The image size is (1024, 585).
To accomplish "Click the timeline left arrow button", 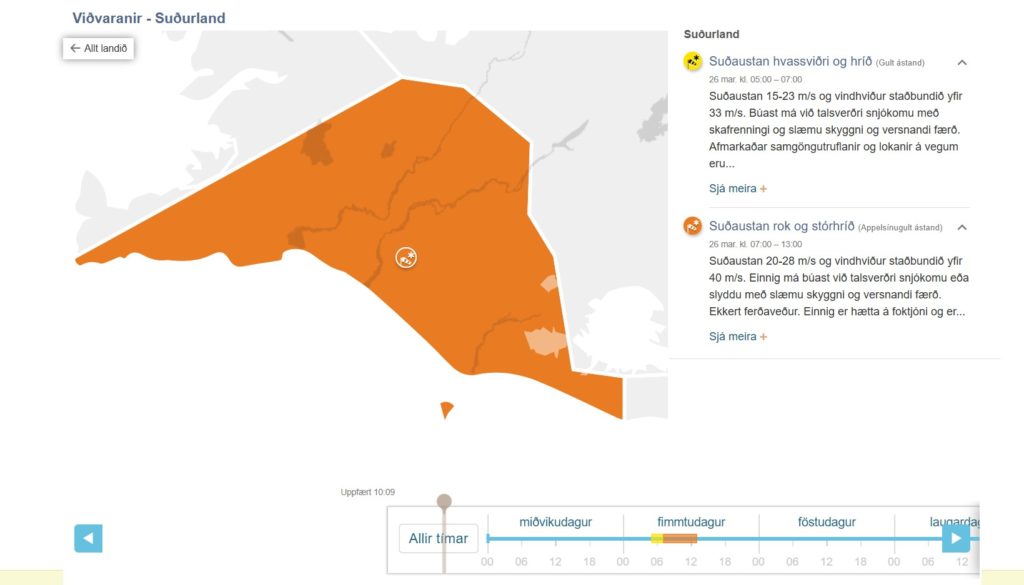I will point(88,538).
